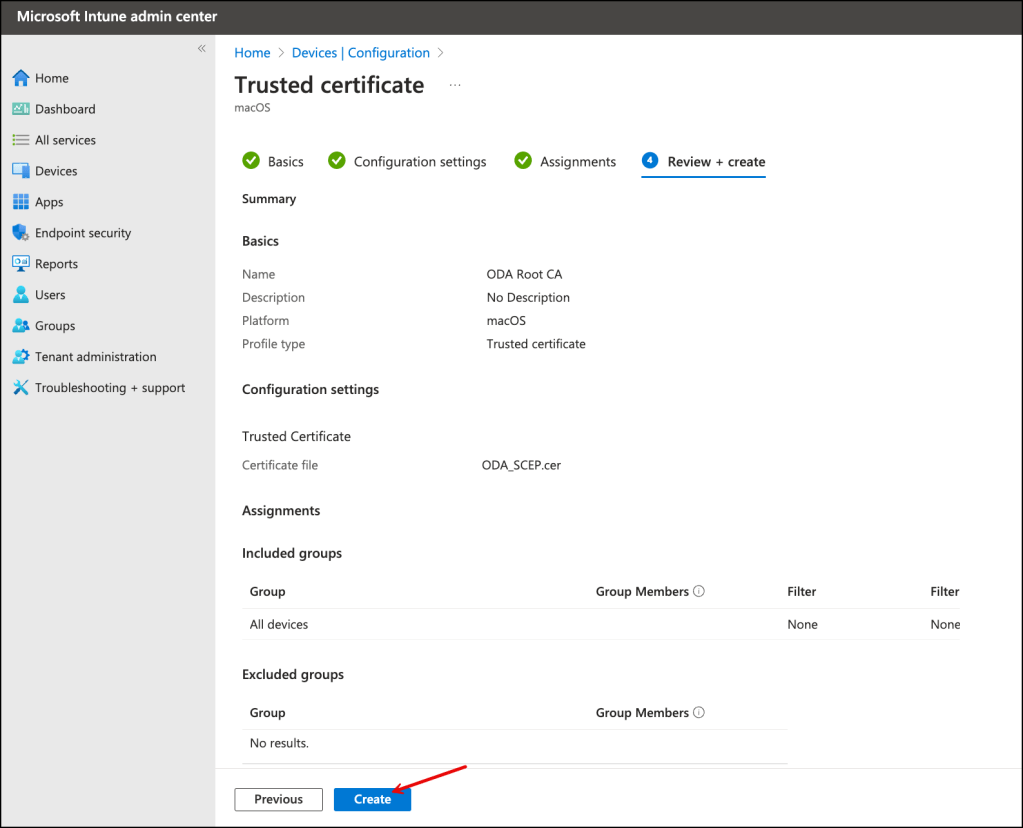This screenshot has width=1023, height=828.
Task: Open the Users icon in sidebar
Action: pos(21,295)
